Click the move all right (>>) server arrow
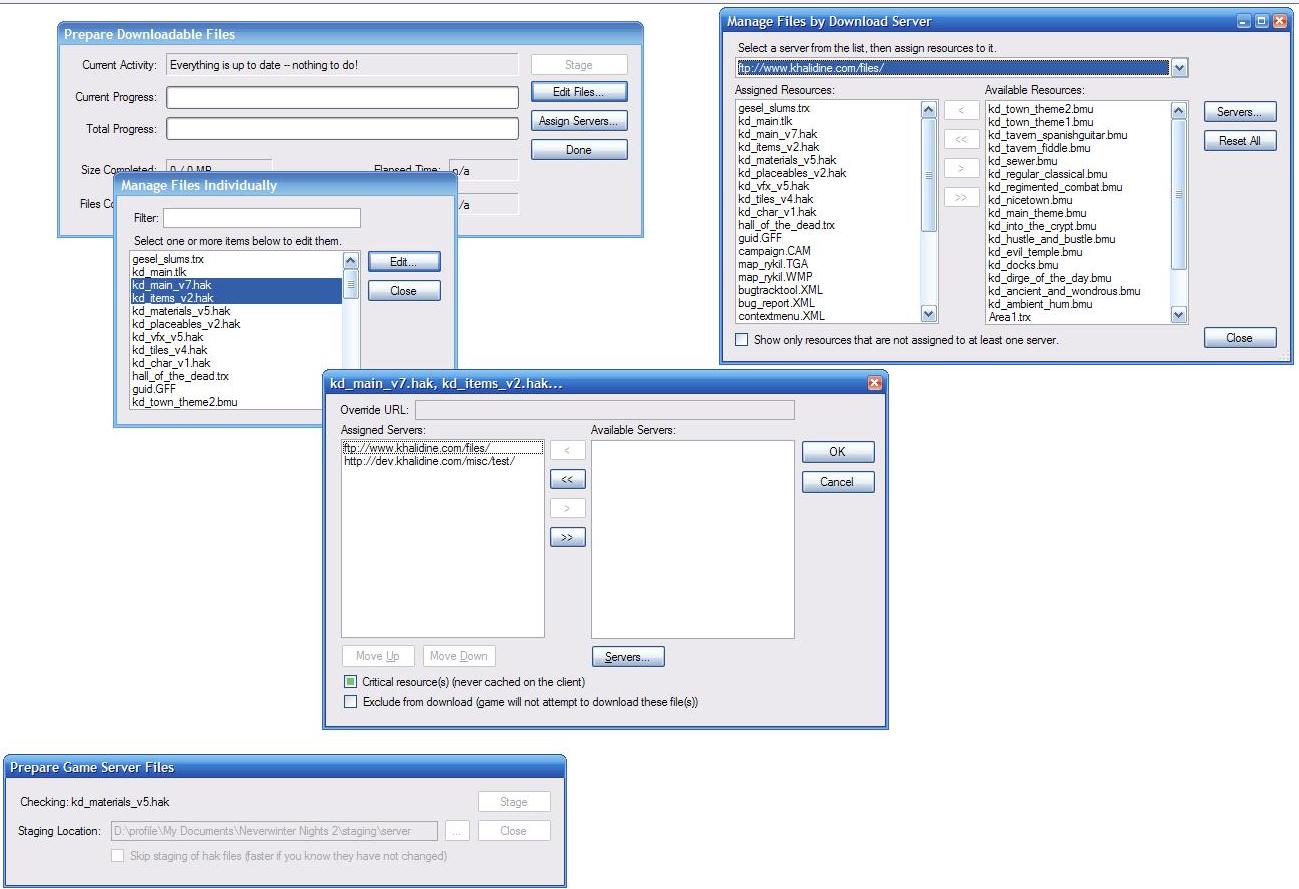The image size is (1299, 889). [x=567, y=538]
